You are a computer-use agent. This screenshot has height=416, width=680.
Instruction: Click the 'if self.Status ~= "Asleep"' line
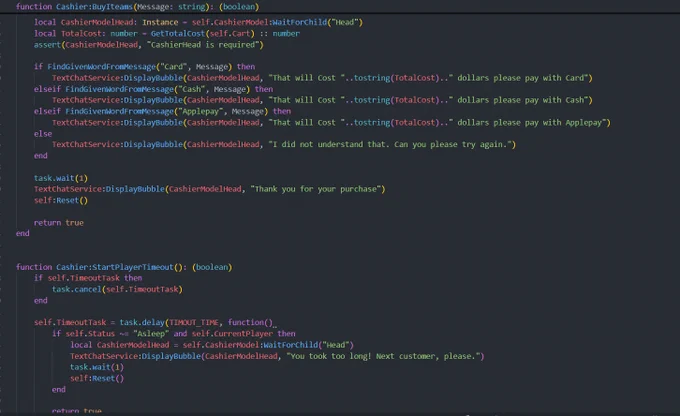tap(173, 334)
